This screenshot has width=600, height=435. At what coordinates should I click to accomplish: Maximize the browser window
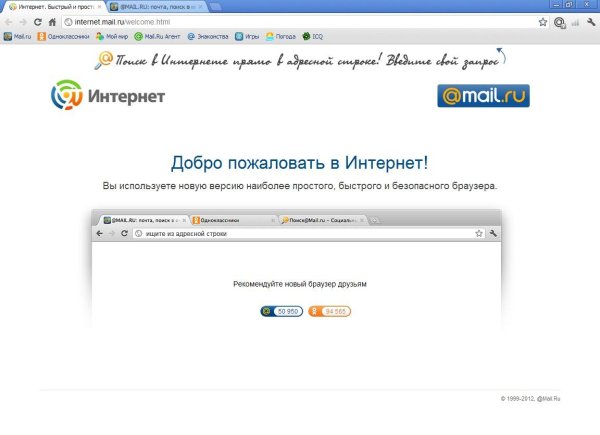click(570, 5)
